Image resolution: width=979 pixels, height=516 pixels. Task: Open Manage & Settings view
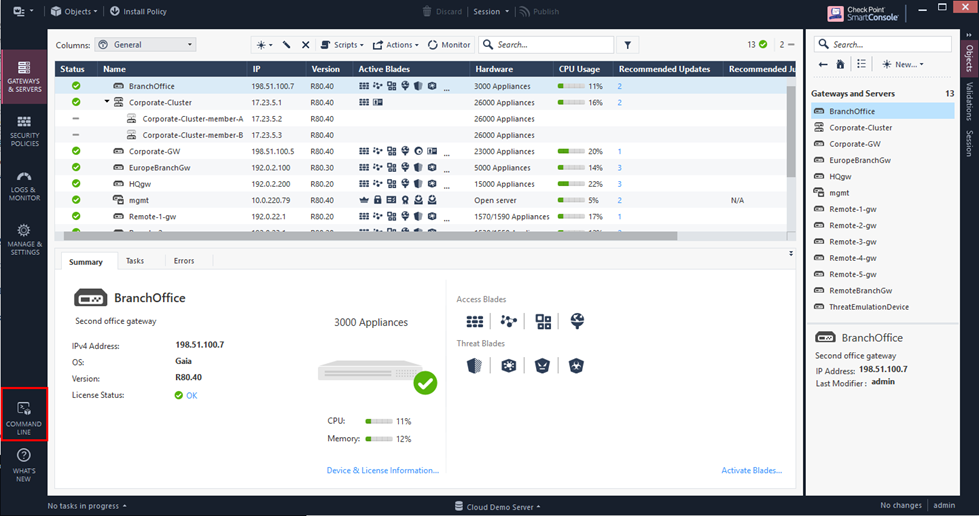[24, 240]
